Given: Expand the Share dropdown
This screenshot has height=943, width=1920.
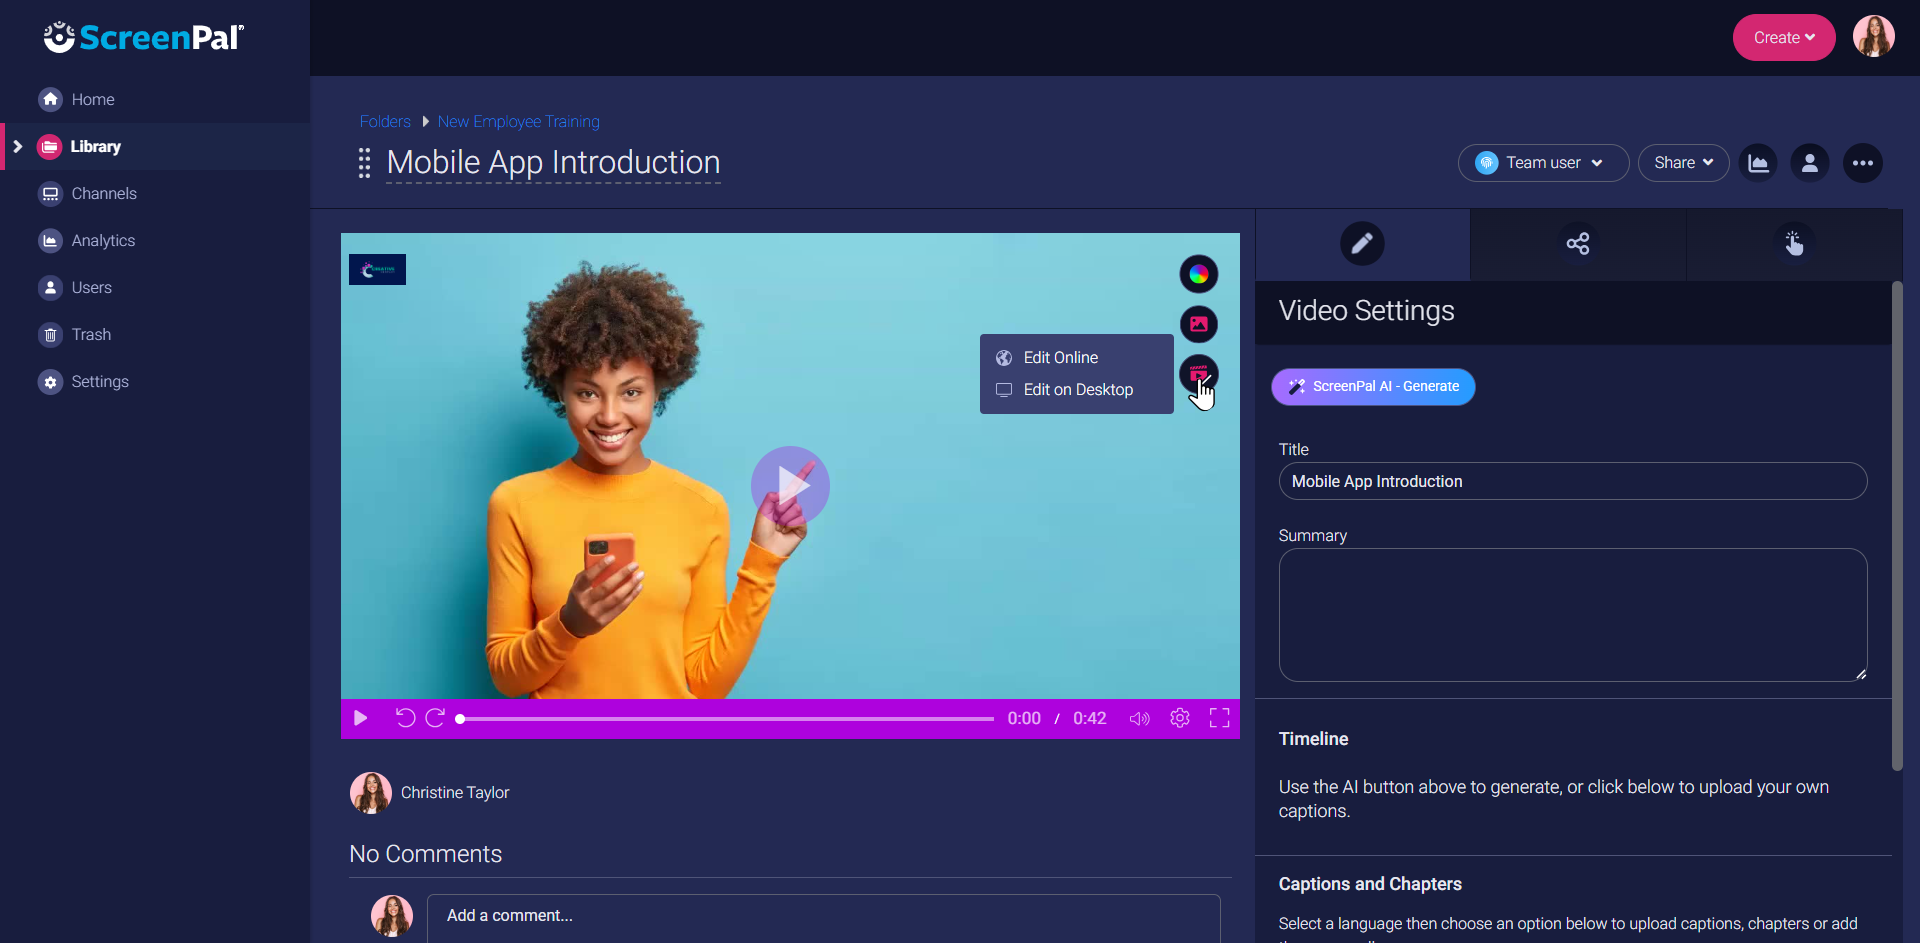Looking at the screenshot, I should [x=1683, y=163].
